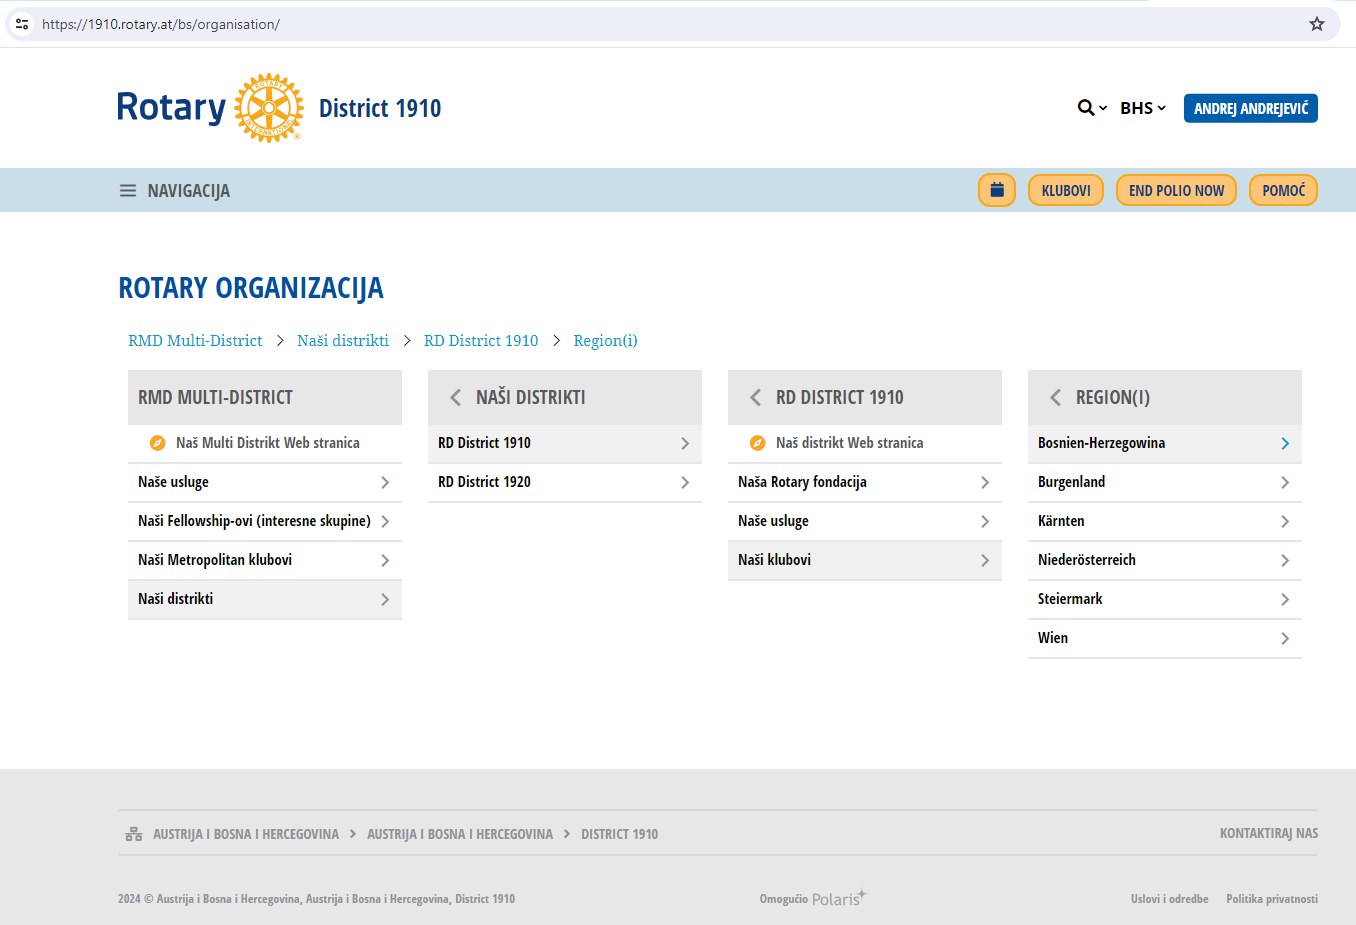Open the Klubovi menu button
Screen dimensions: 1356x925
[1065, 190]
